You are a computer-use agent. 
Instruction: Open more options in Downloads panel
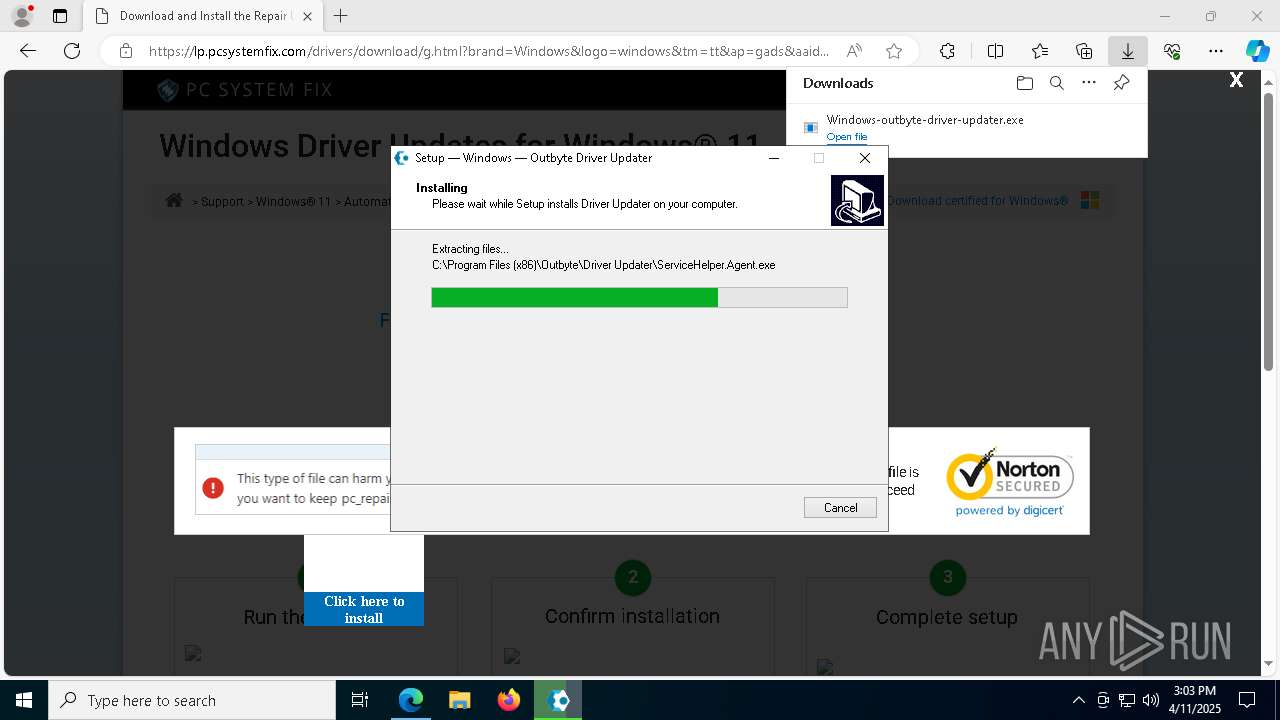(1089, 83)
